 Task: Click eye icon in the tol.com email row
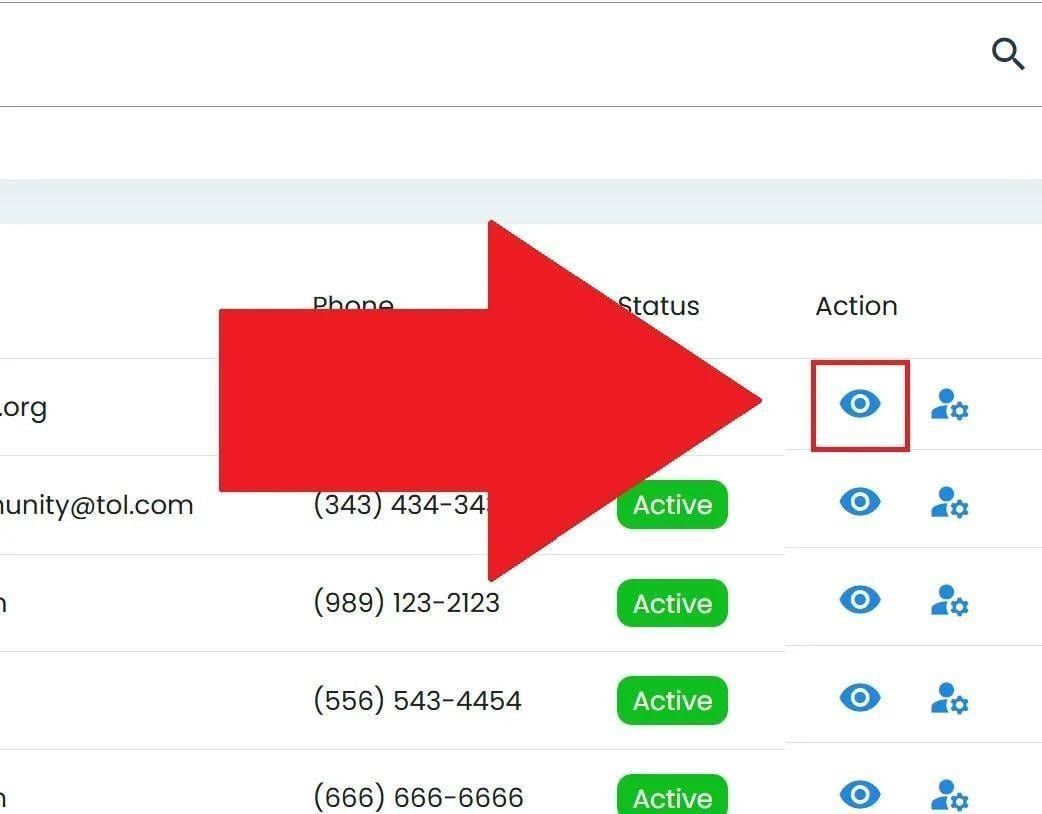click(x=859, y=501)
